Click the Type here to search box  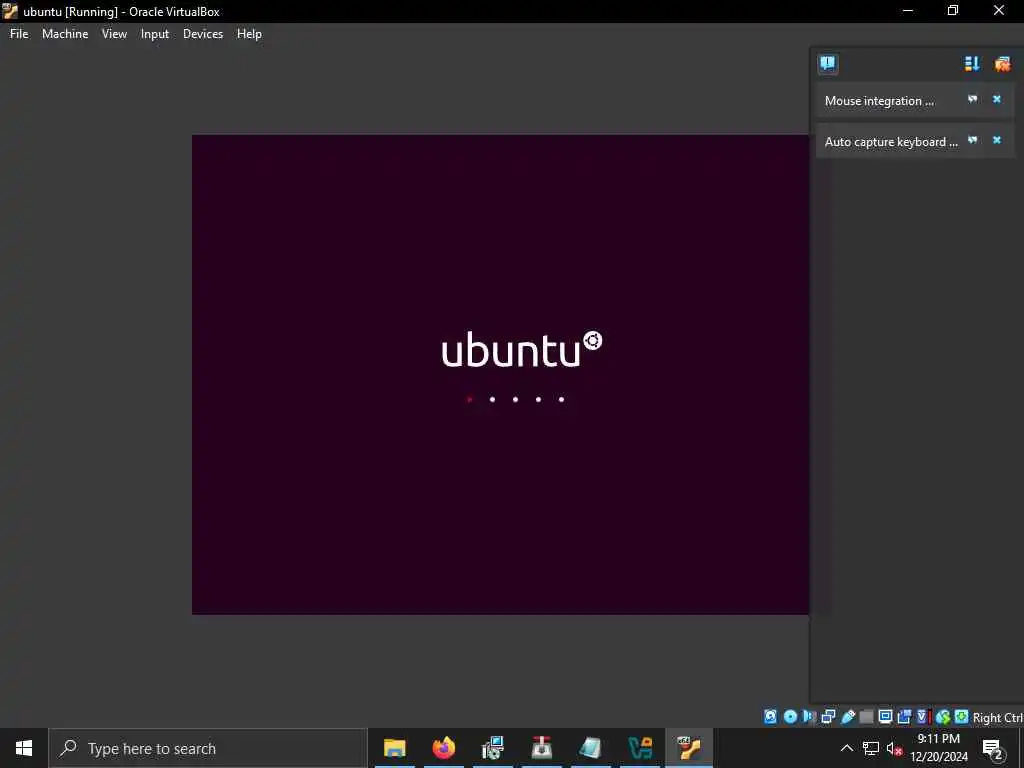pos(208,748)
